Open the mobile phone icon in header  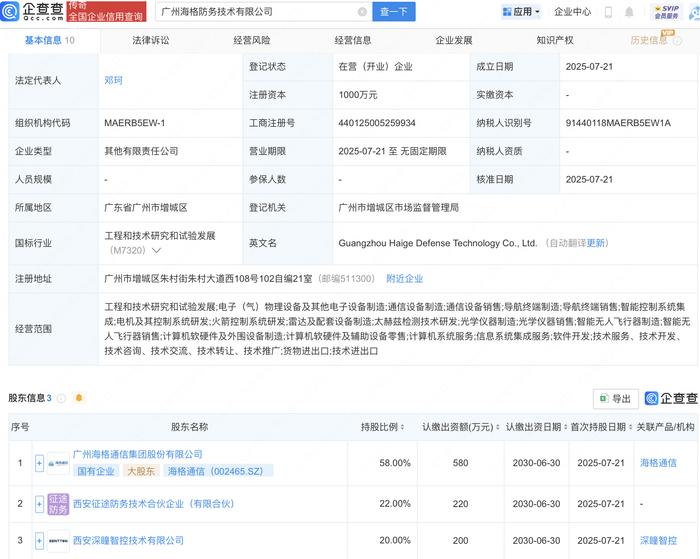pos(608,12)
